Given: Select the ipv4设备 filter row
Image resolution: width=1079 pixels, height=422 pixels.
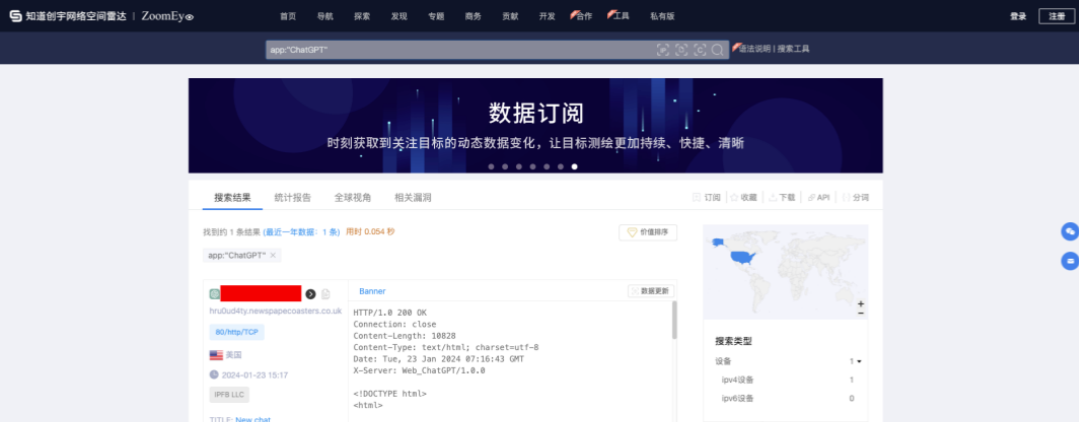Looking at the screenshot, I should click(785, 380).
